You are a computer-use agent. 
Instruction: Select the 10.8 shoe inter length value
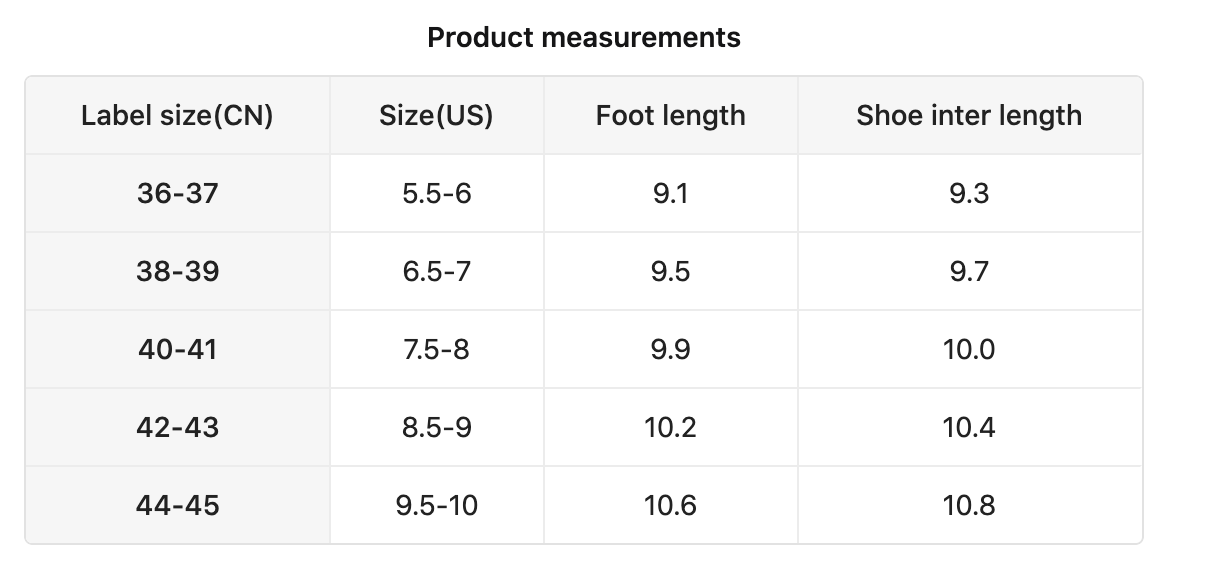point(969,505)
